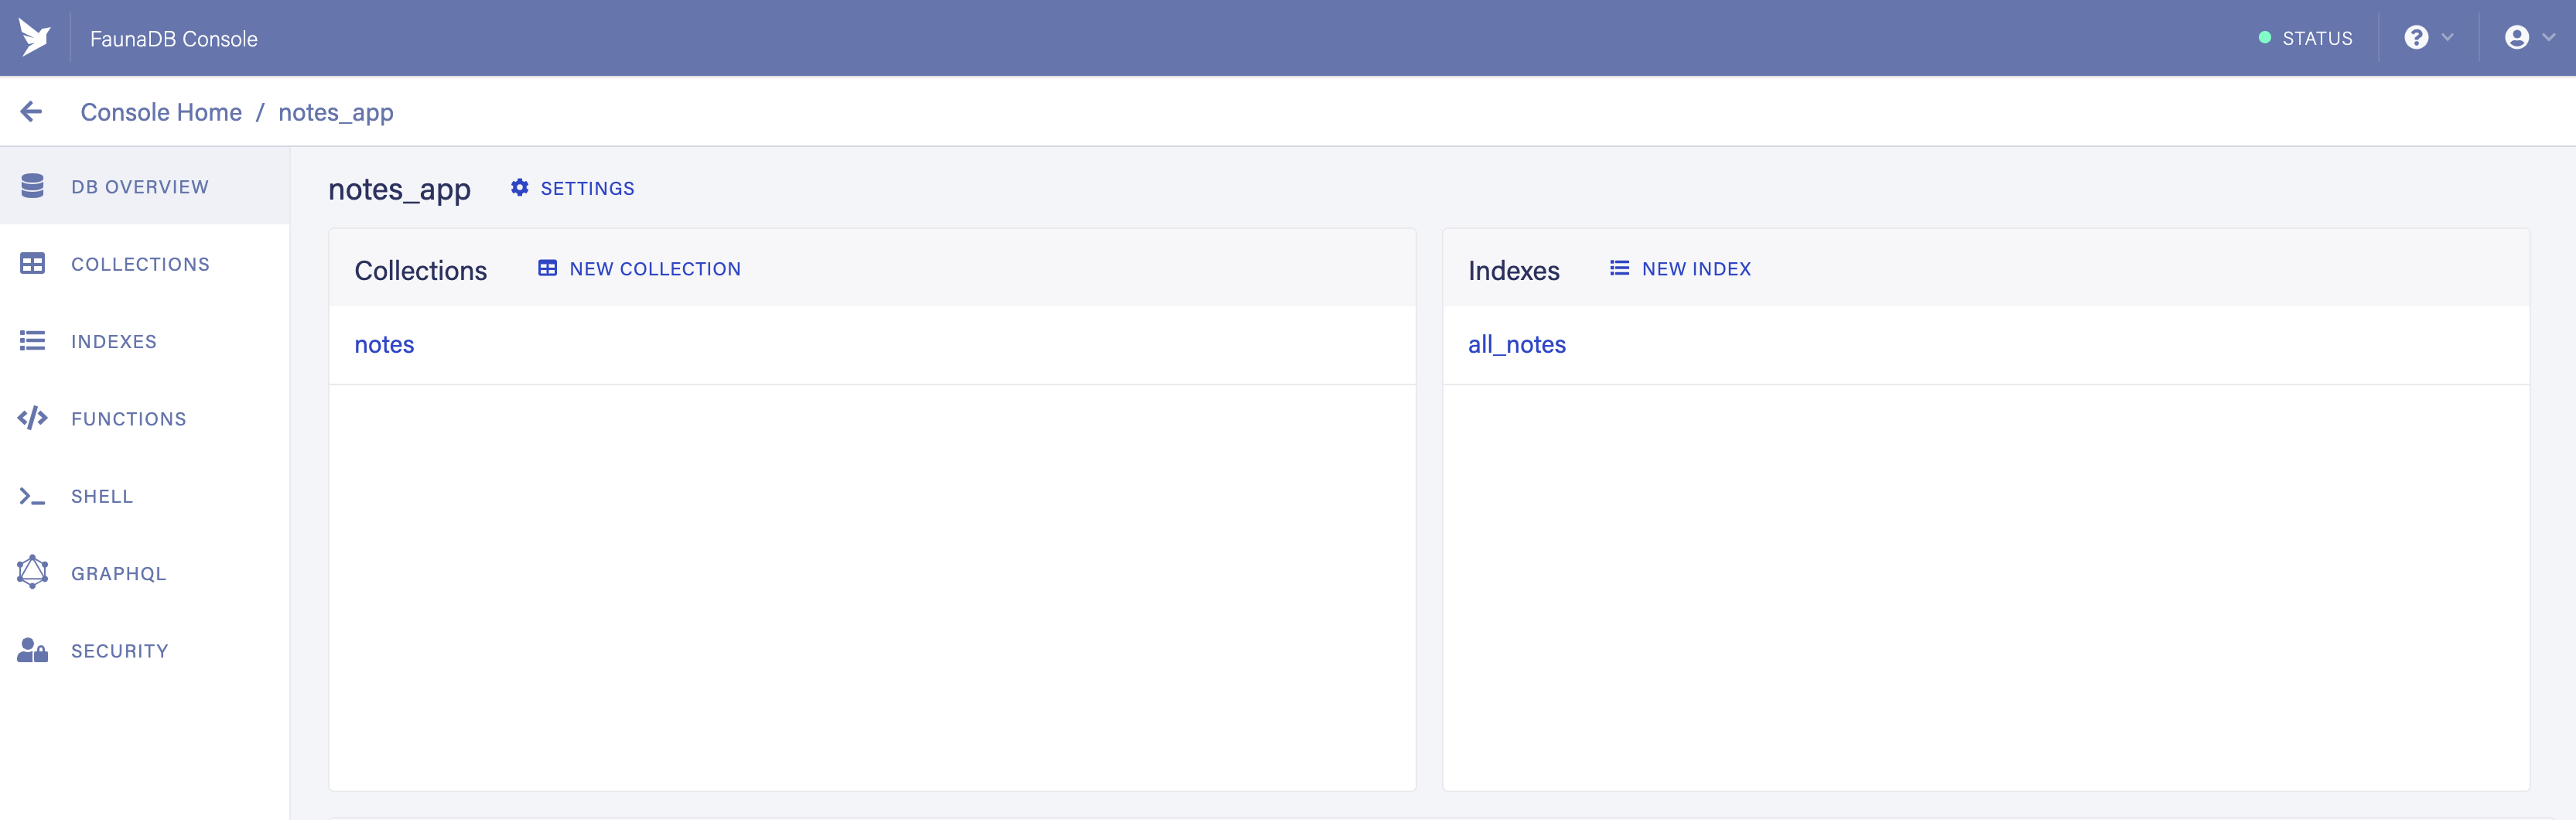Click the notes_app breadcrumb

(336, 112)
